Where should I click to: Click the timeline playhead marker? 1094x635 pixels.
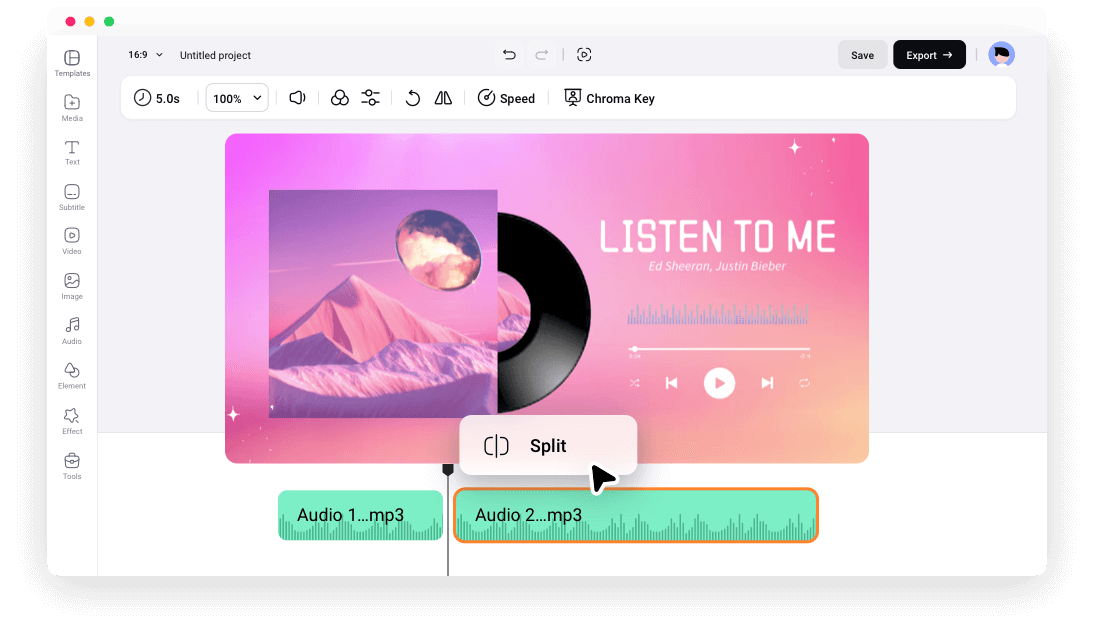click(448, 470)
